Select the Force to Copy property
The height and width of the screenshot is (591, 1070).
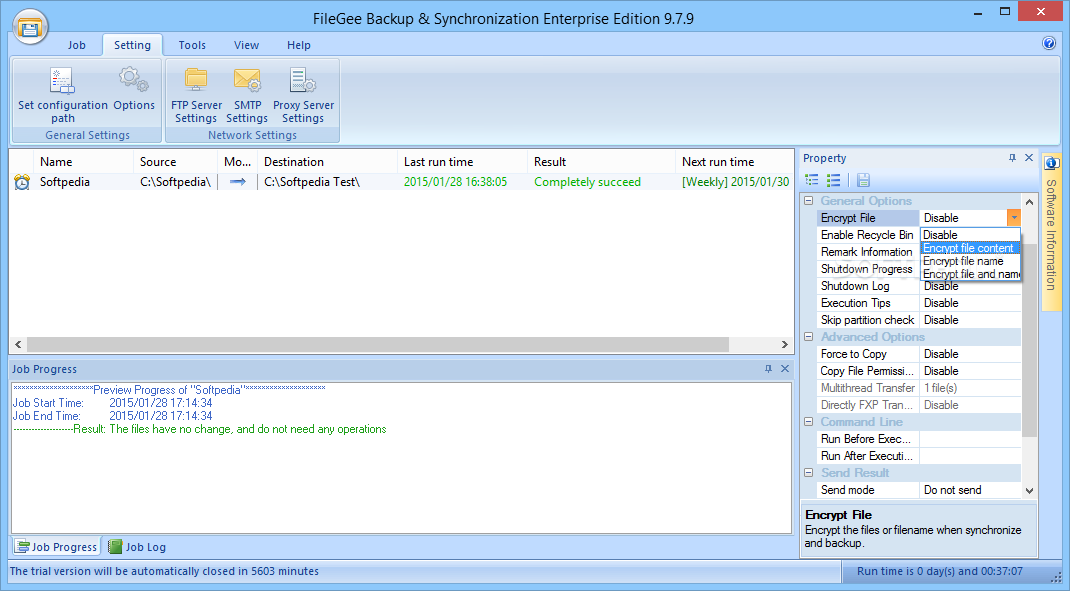tap(867, 354)
